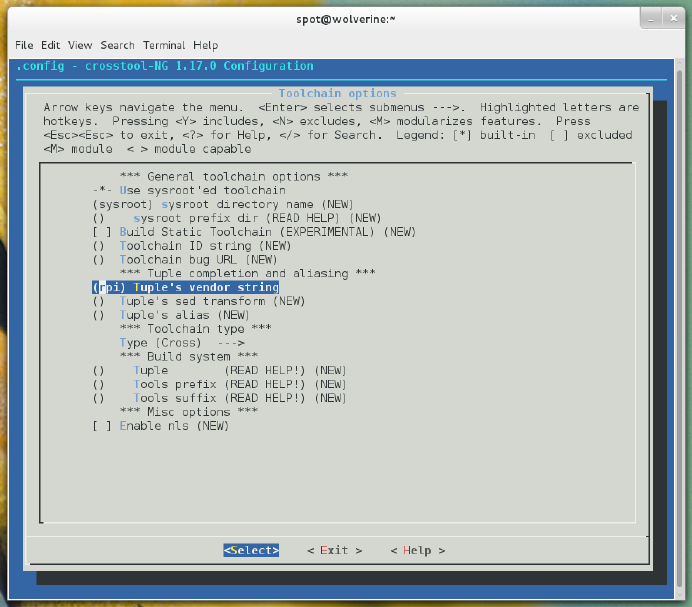
Task: Open the Edit menu
Action: [x=50, y=45]
